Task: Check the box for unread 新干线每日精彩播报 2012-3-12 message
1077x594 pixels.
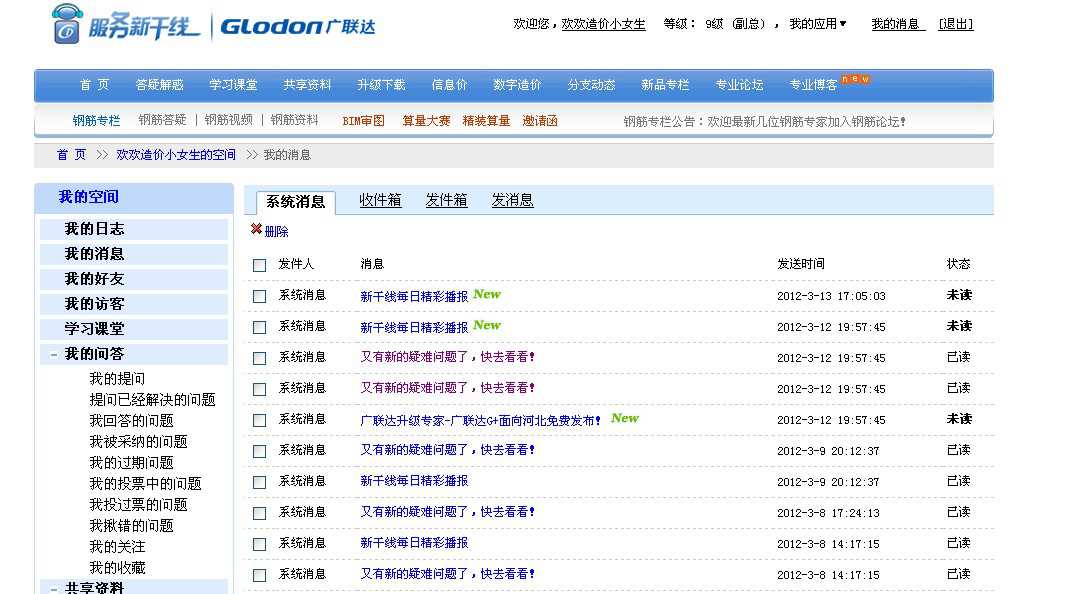Action: click(260, 328)
